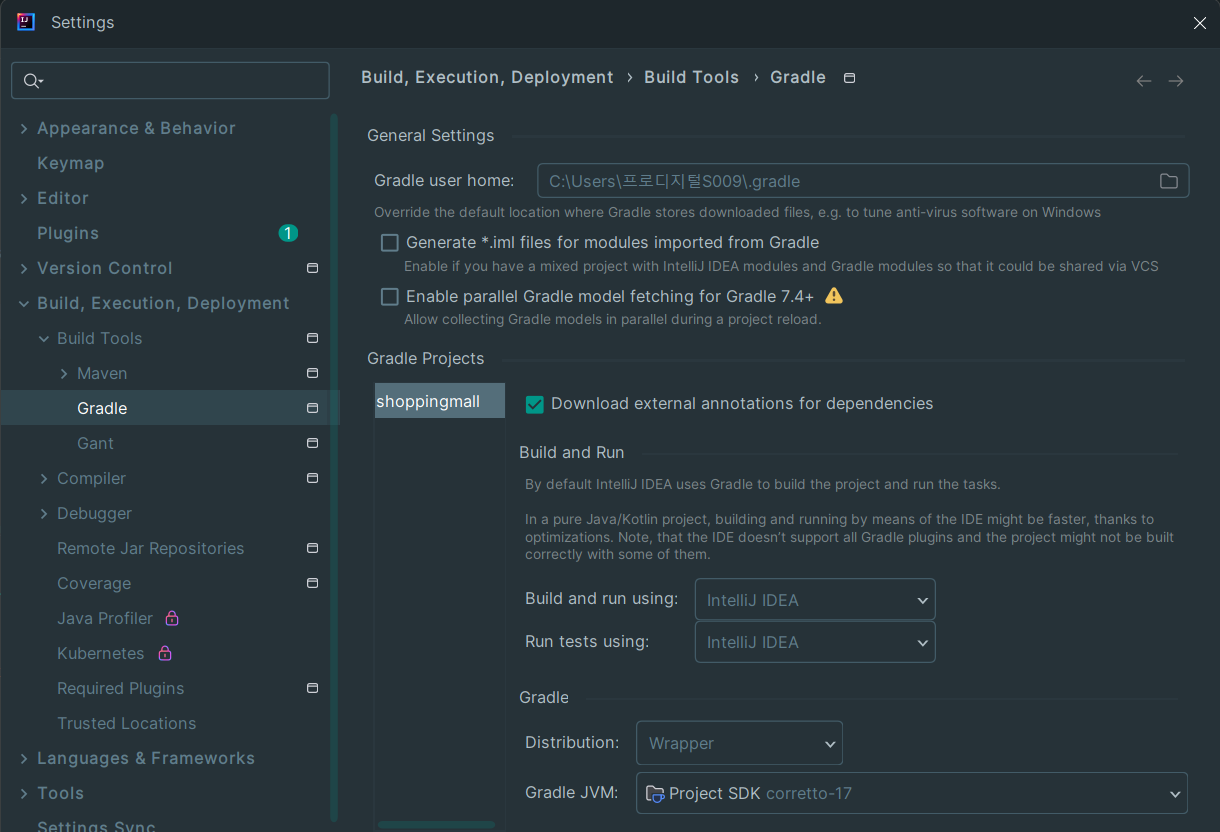The height and width of the screenshot is (832, 1220).
Task: Click project-level icon on Build Tools row
Action: pyautogui.click(x=312, y=338)
